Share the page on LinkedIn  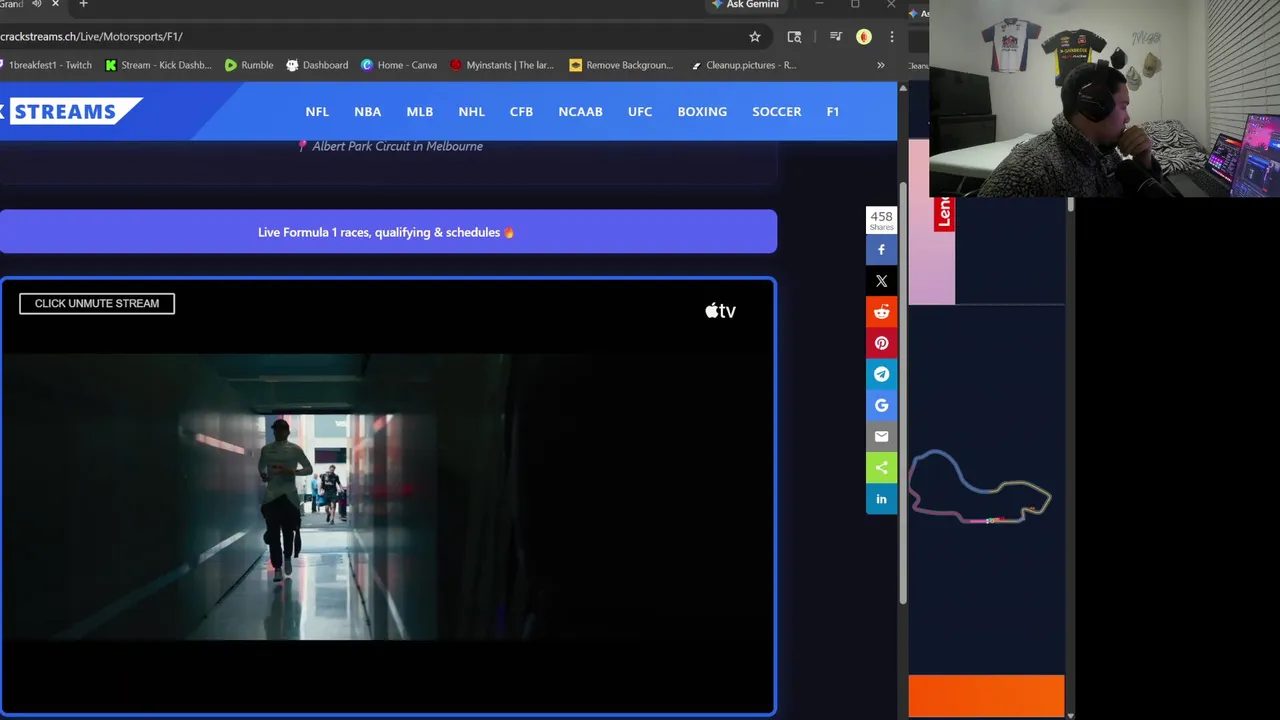pyautogui.click(x=881, y=498)
